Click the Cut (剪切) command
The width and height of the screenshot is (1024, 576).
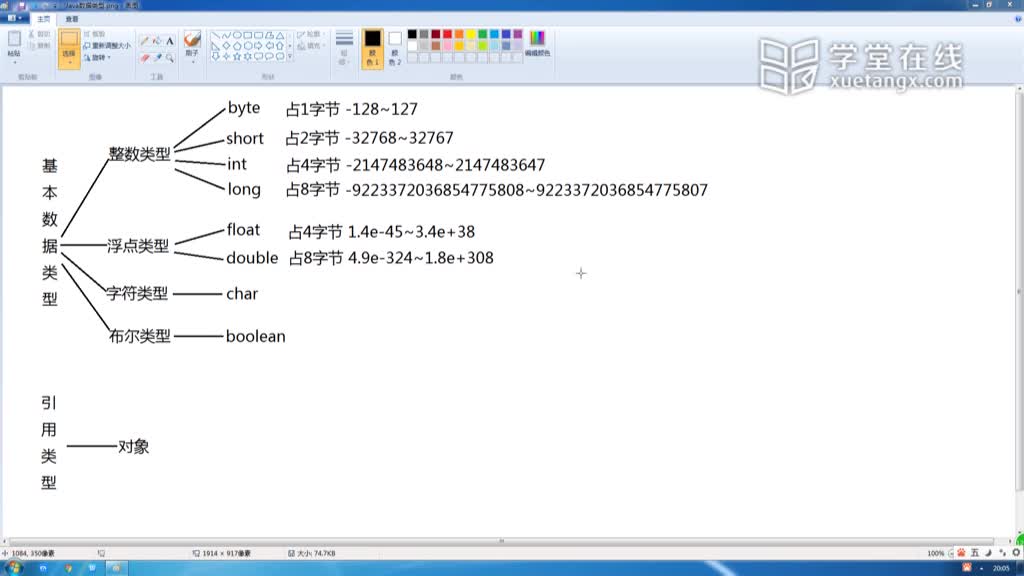(40, 34)
